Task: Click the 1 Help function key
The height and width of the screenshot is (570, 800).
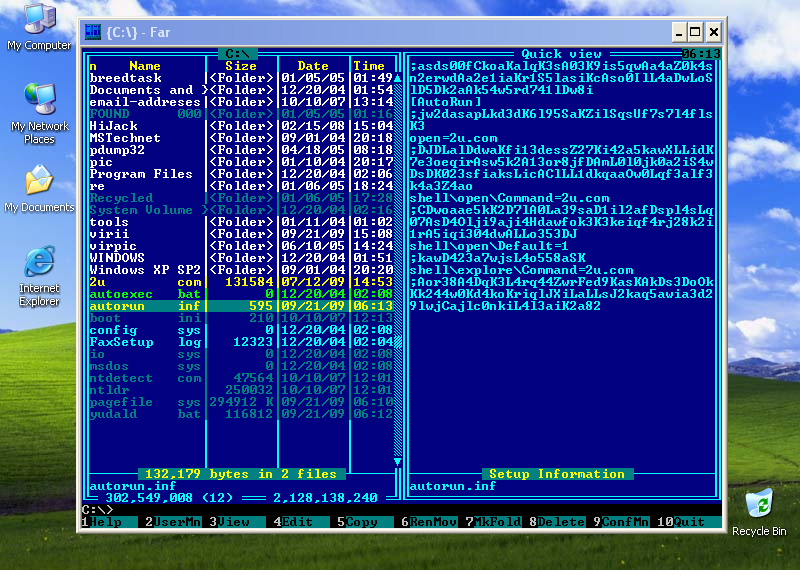Action: point(110,522)
